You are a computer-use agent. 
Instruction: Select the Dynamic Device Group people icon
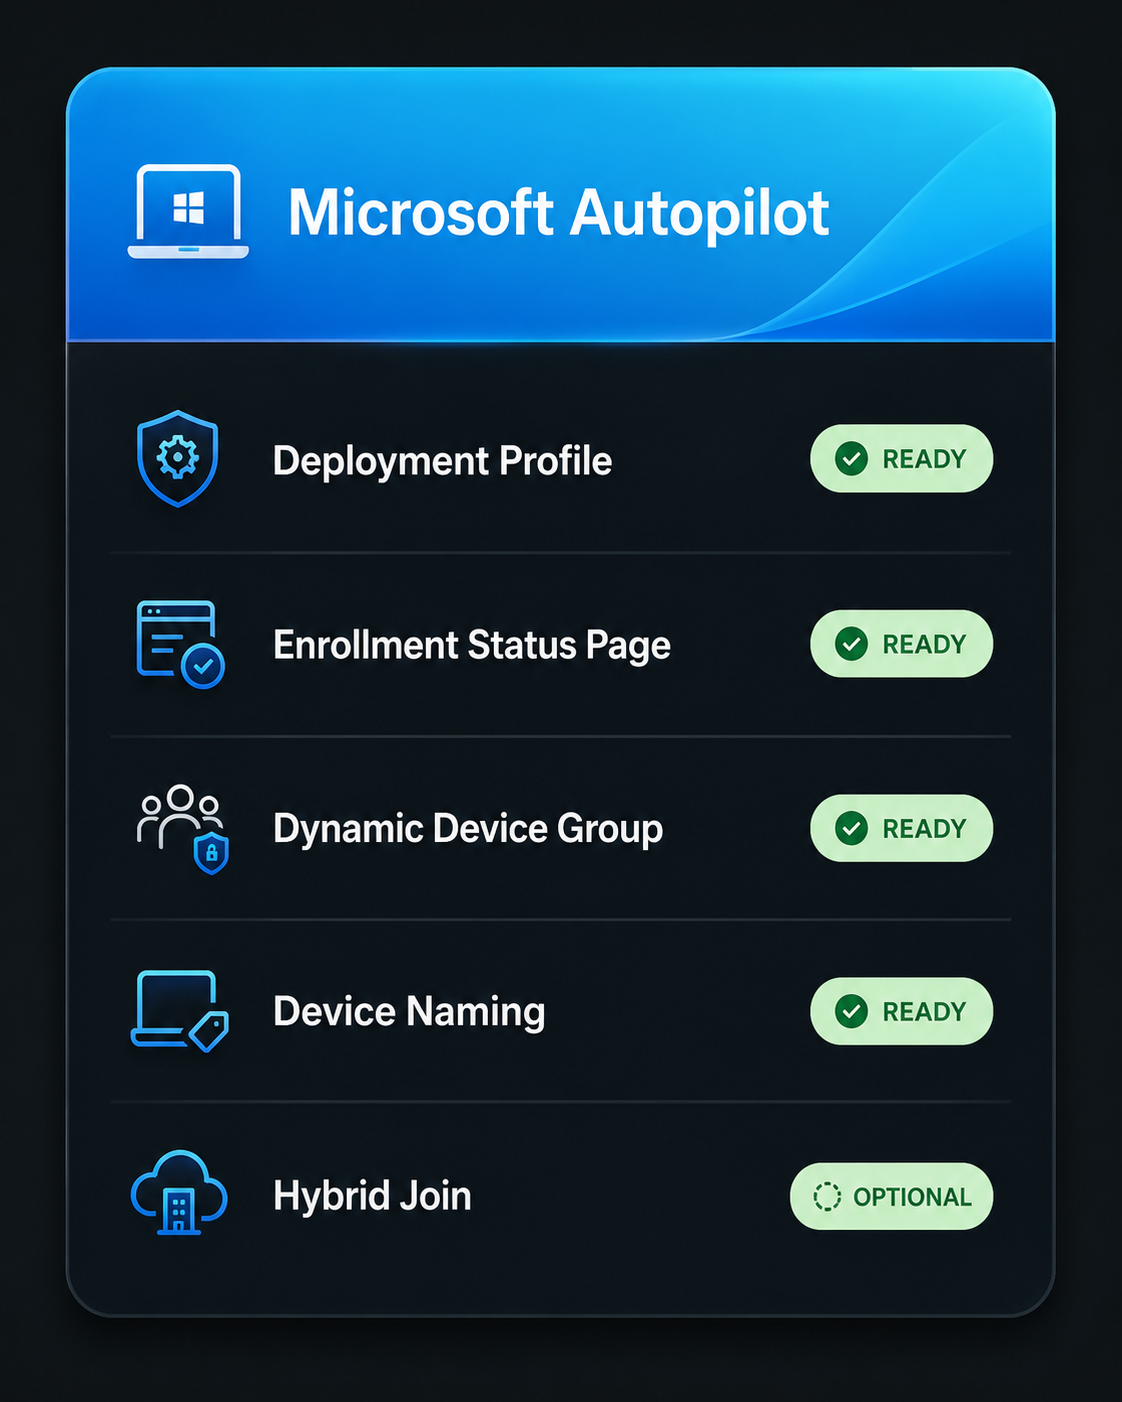(x=183, y=829)
